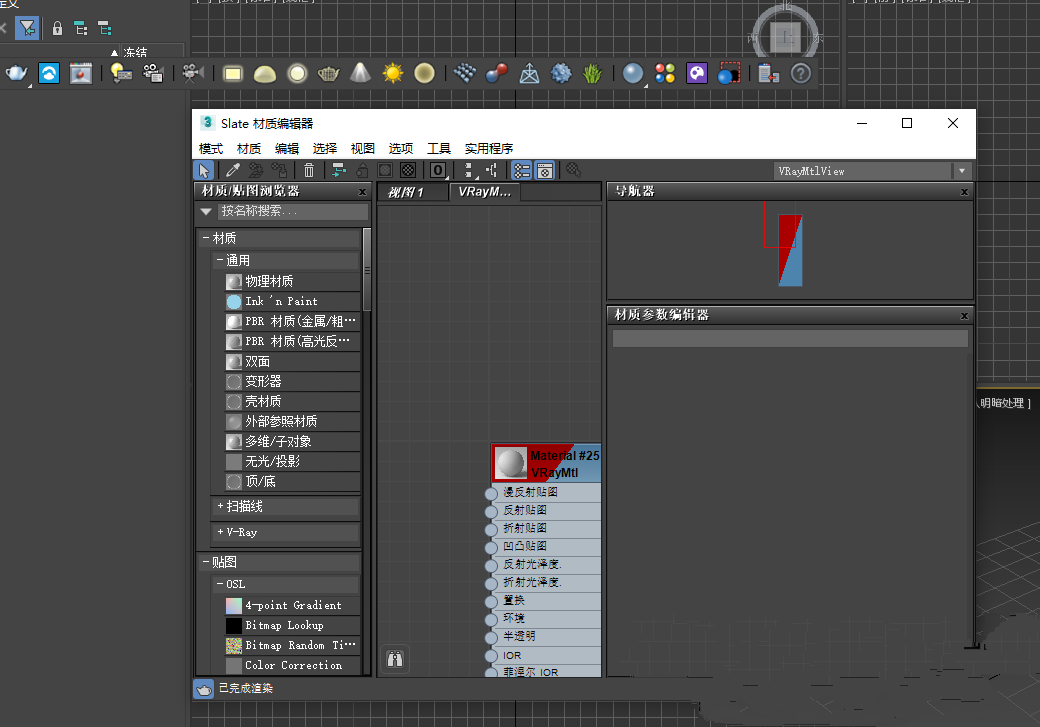This screenshot has height=727, width=1040.
Task: Click the Material #25 node preview thumbnail
Action: coord(511,462)
